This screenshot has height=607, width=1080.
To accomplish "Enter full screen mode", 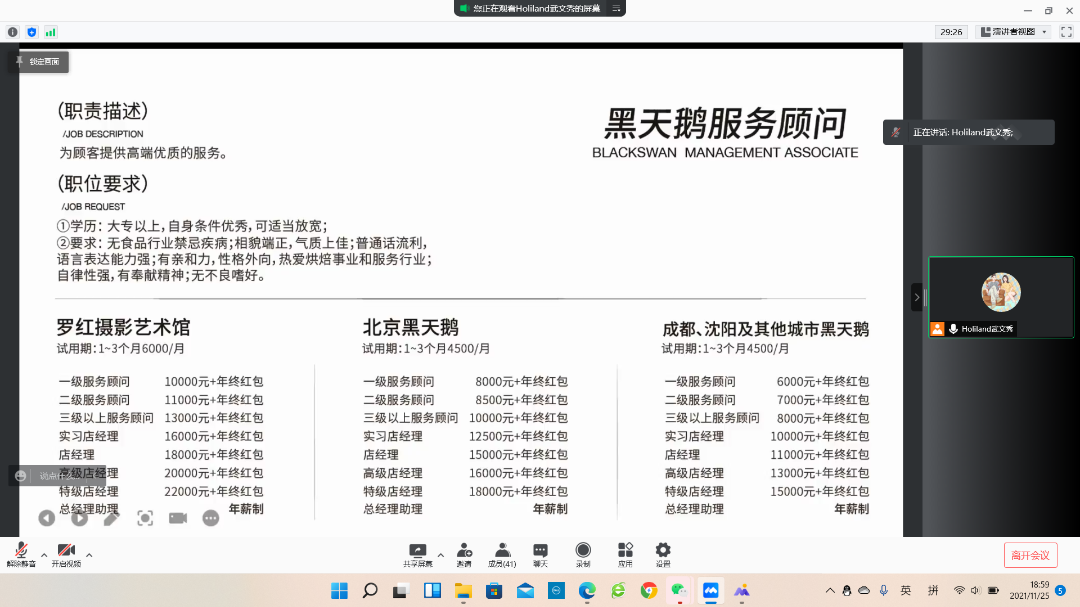I will (x=1065, y=32).
